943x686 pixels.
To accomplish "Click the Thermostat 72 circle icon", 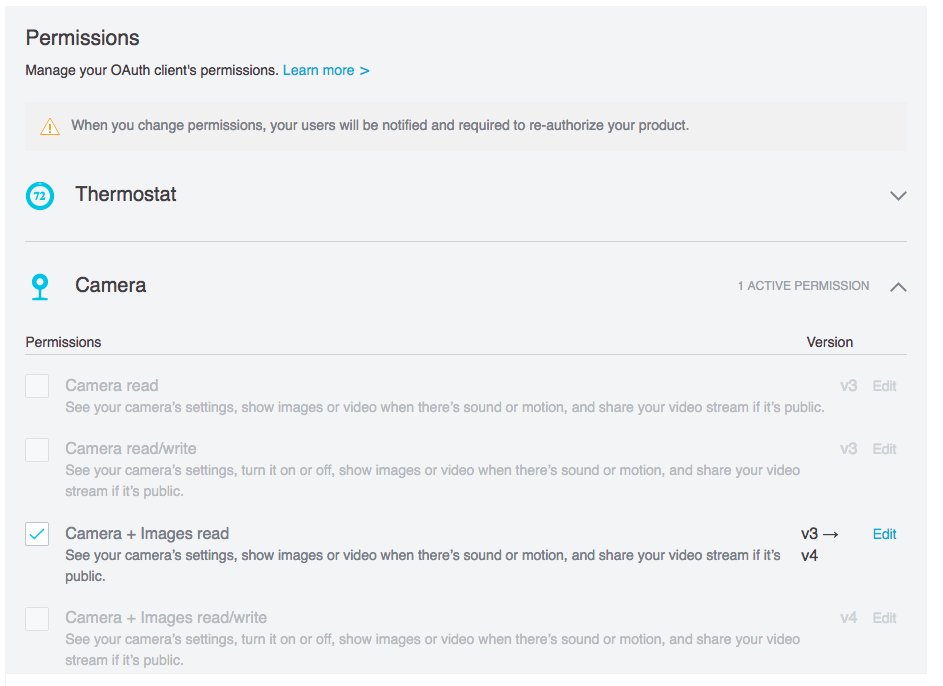I will tap(39, 196).
